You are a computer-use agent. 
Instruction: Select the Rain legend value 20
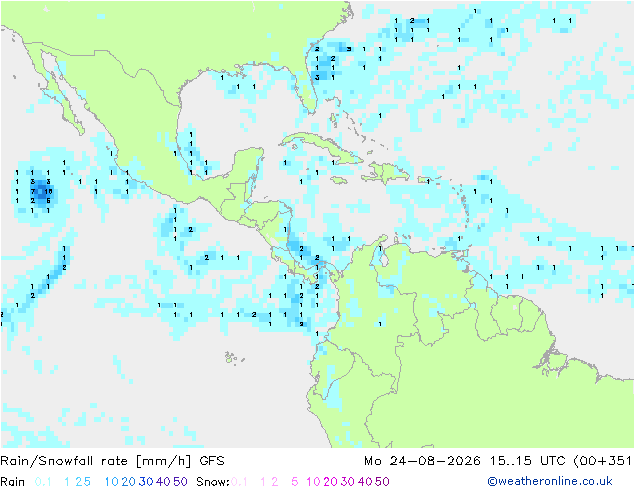[x=129, y=482]
